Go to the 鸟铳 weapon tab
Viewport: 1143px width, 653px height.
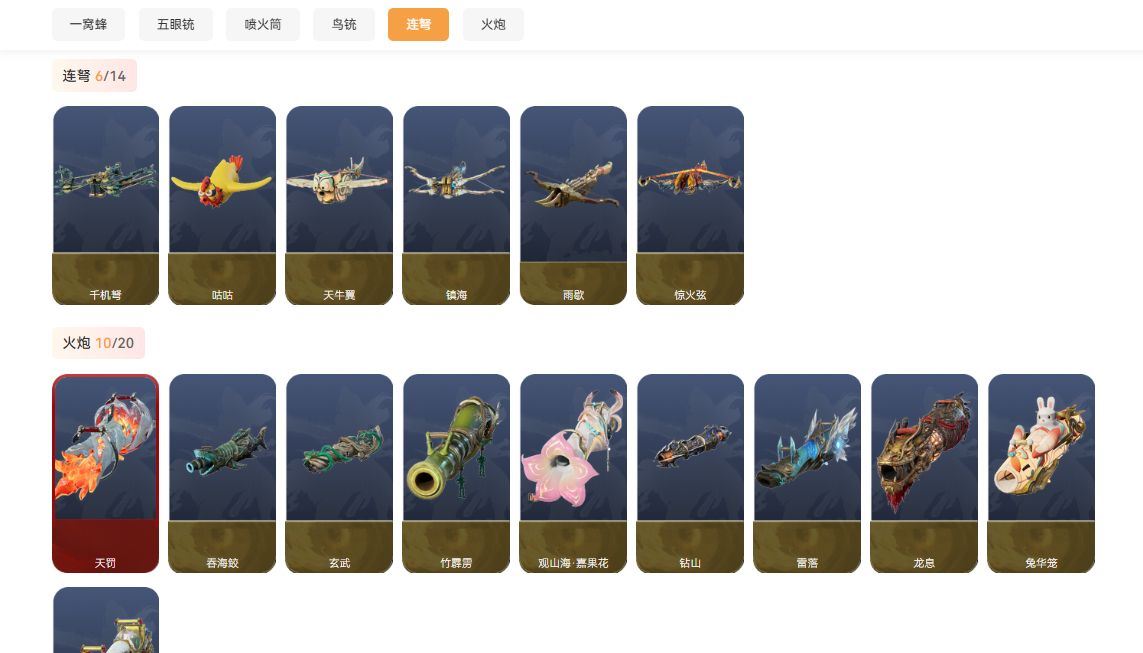344,25
